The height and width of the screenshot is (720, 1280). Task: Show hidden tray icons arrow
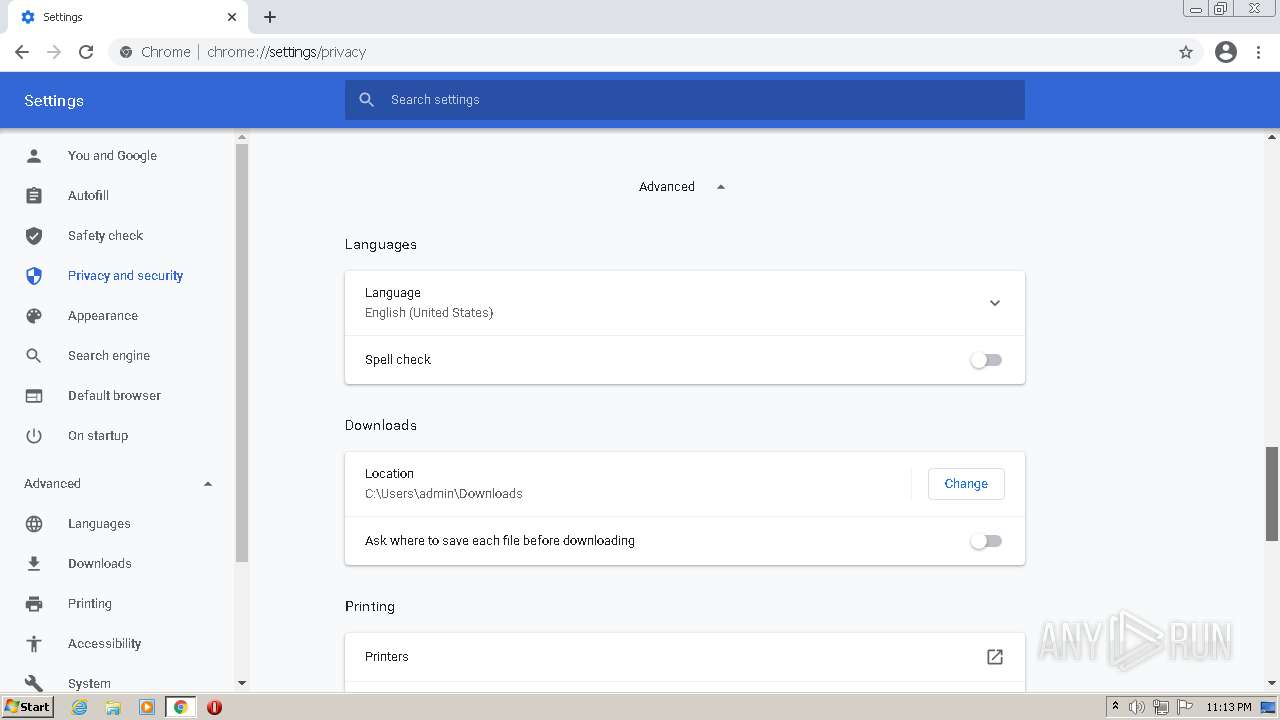tap(1115, 706)
